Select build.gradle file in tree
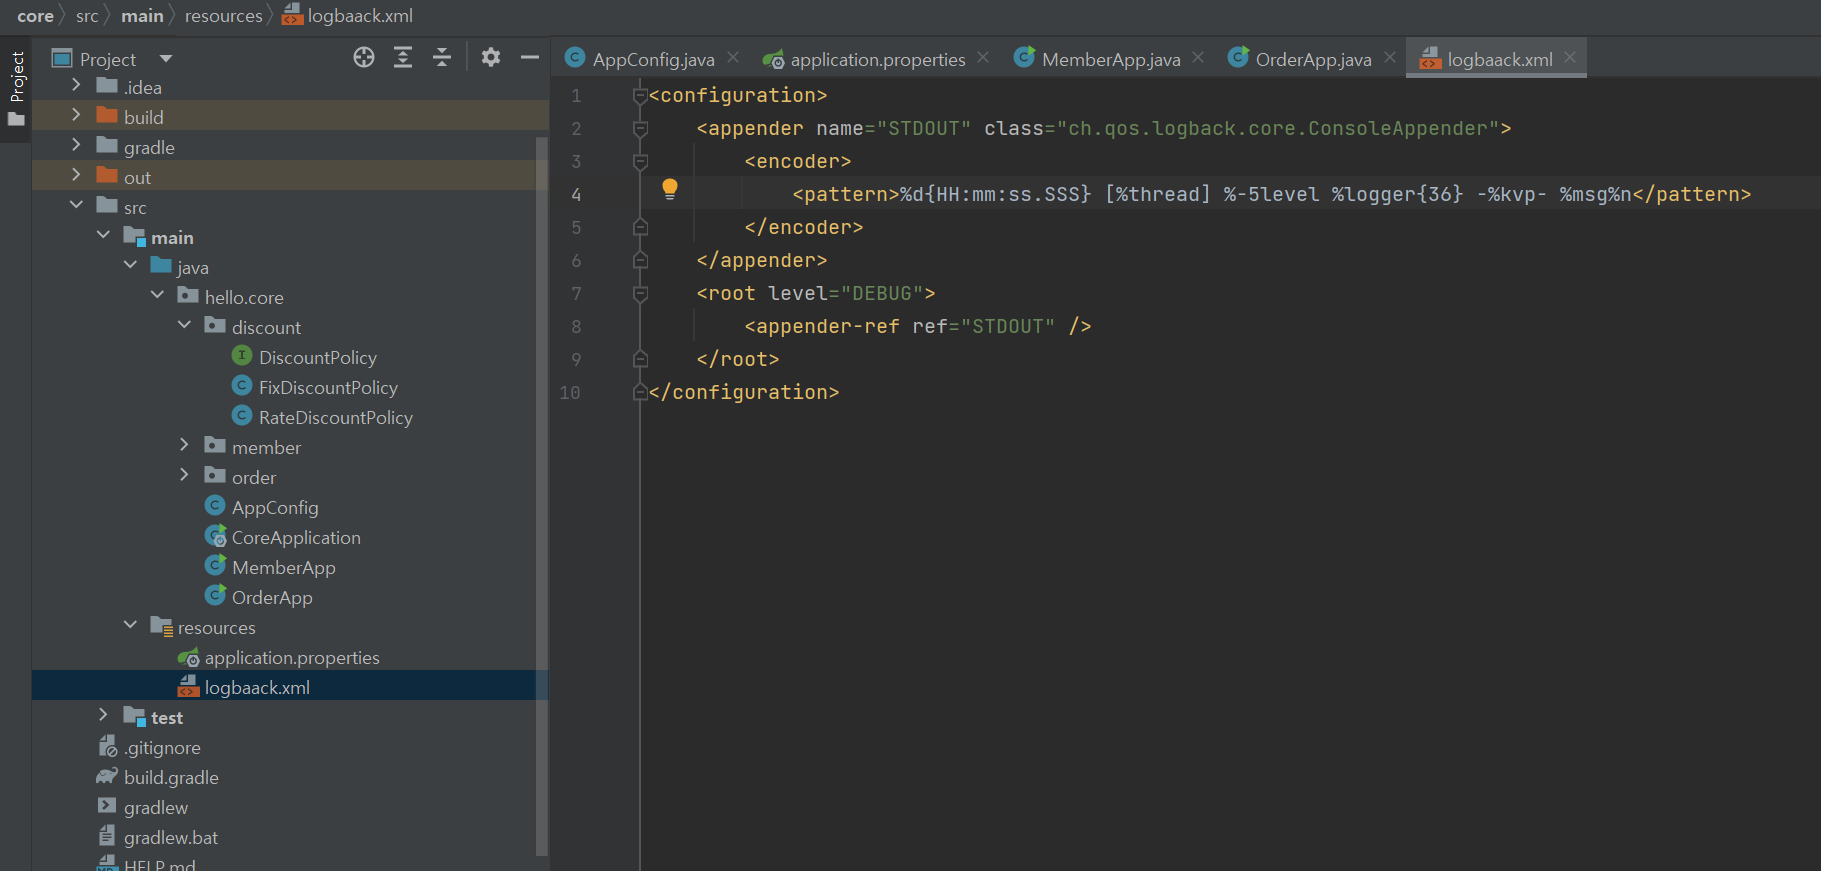The image size is (1821, 871). pos(170,777)
